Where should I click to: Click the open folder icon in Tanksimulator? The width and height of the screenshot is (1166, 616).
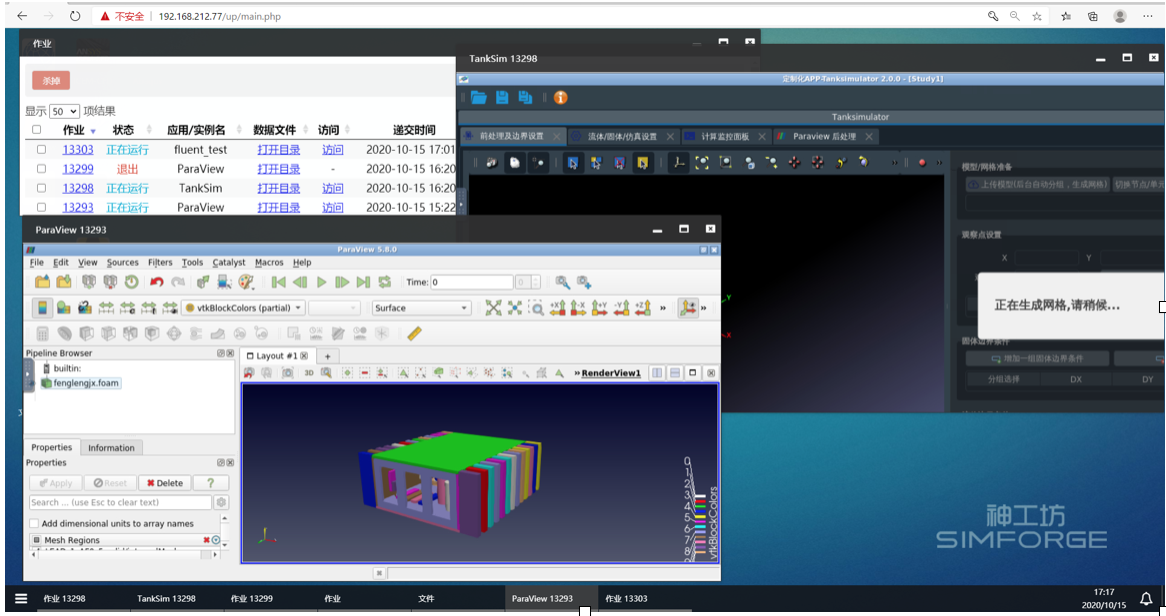pyautogui.click(x=479, y=97)
